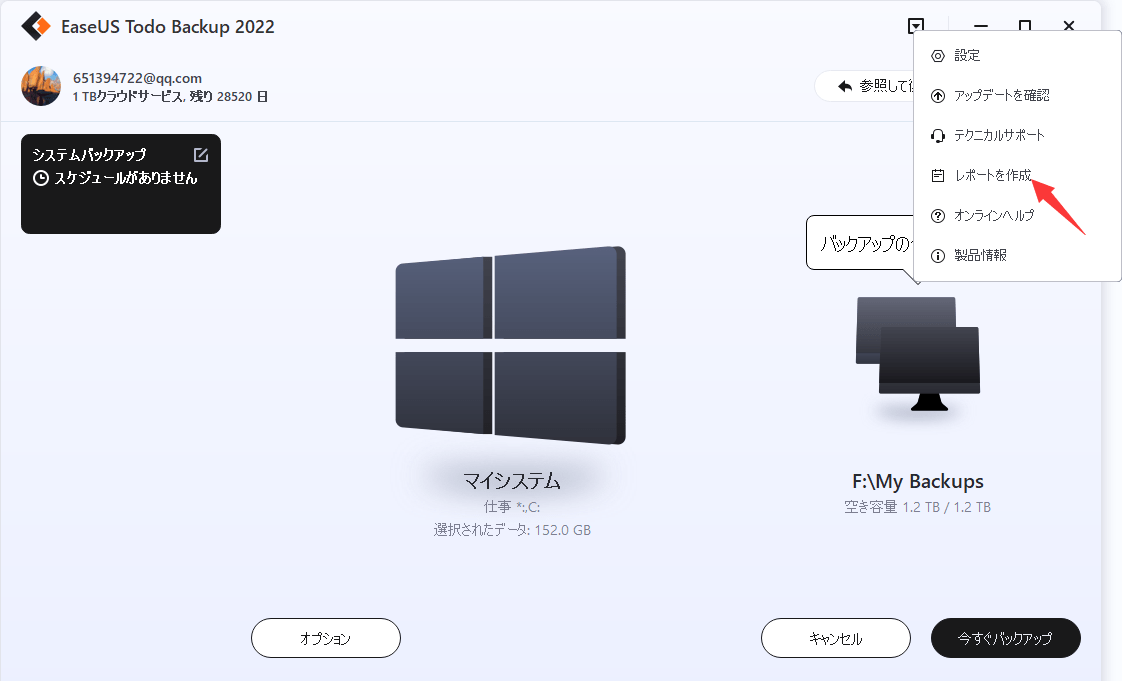This screenshot has height=681, width=1122.
Task: Click the report calendar icon in menu
Action: (937, 176)
